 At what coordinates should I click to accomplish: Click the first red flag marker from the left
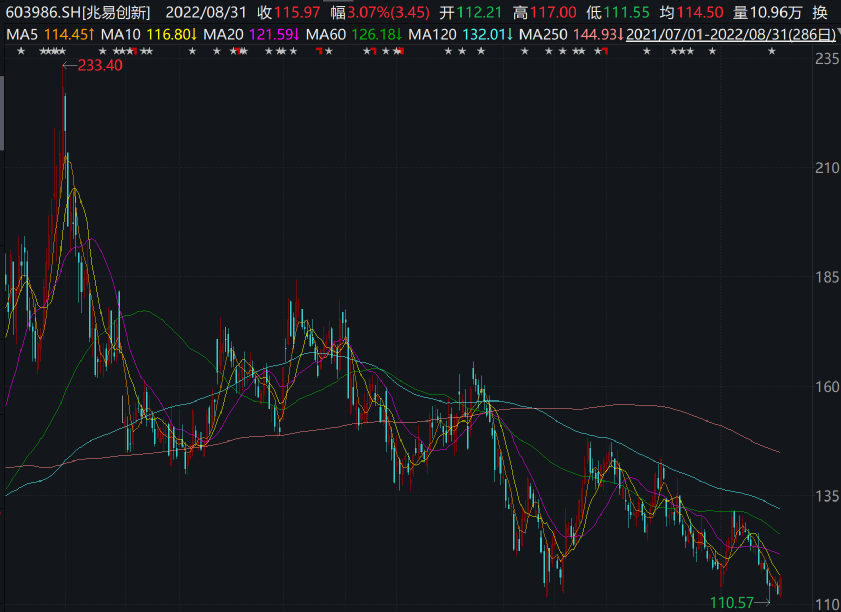[x=132, y=51]
